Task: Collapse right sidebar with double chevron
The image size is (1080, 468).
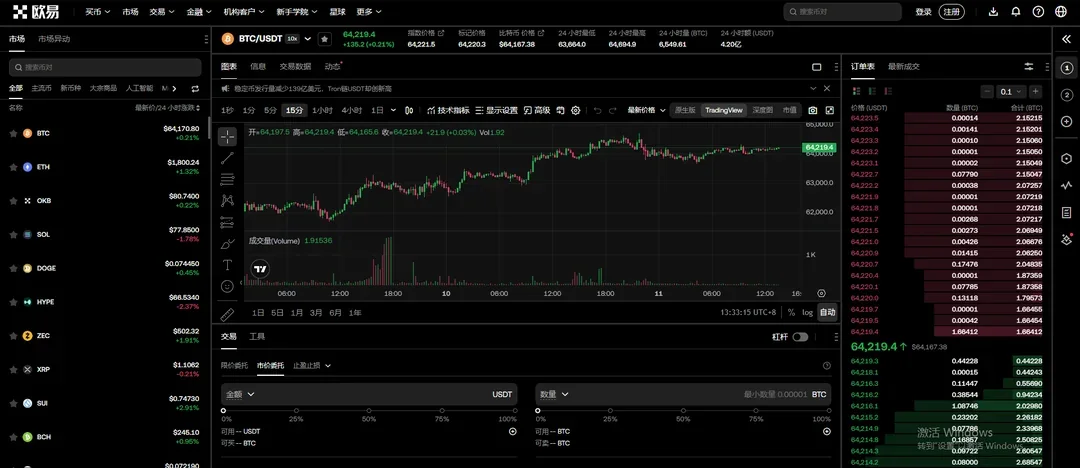Action: click(1066, 39)
